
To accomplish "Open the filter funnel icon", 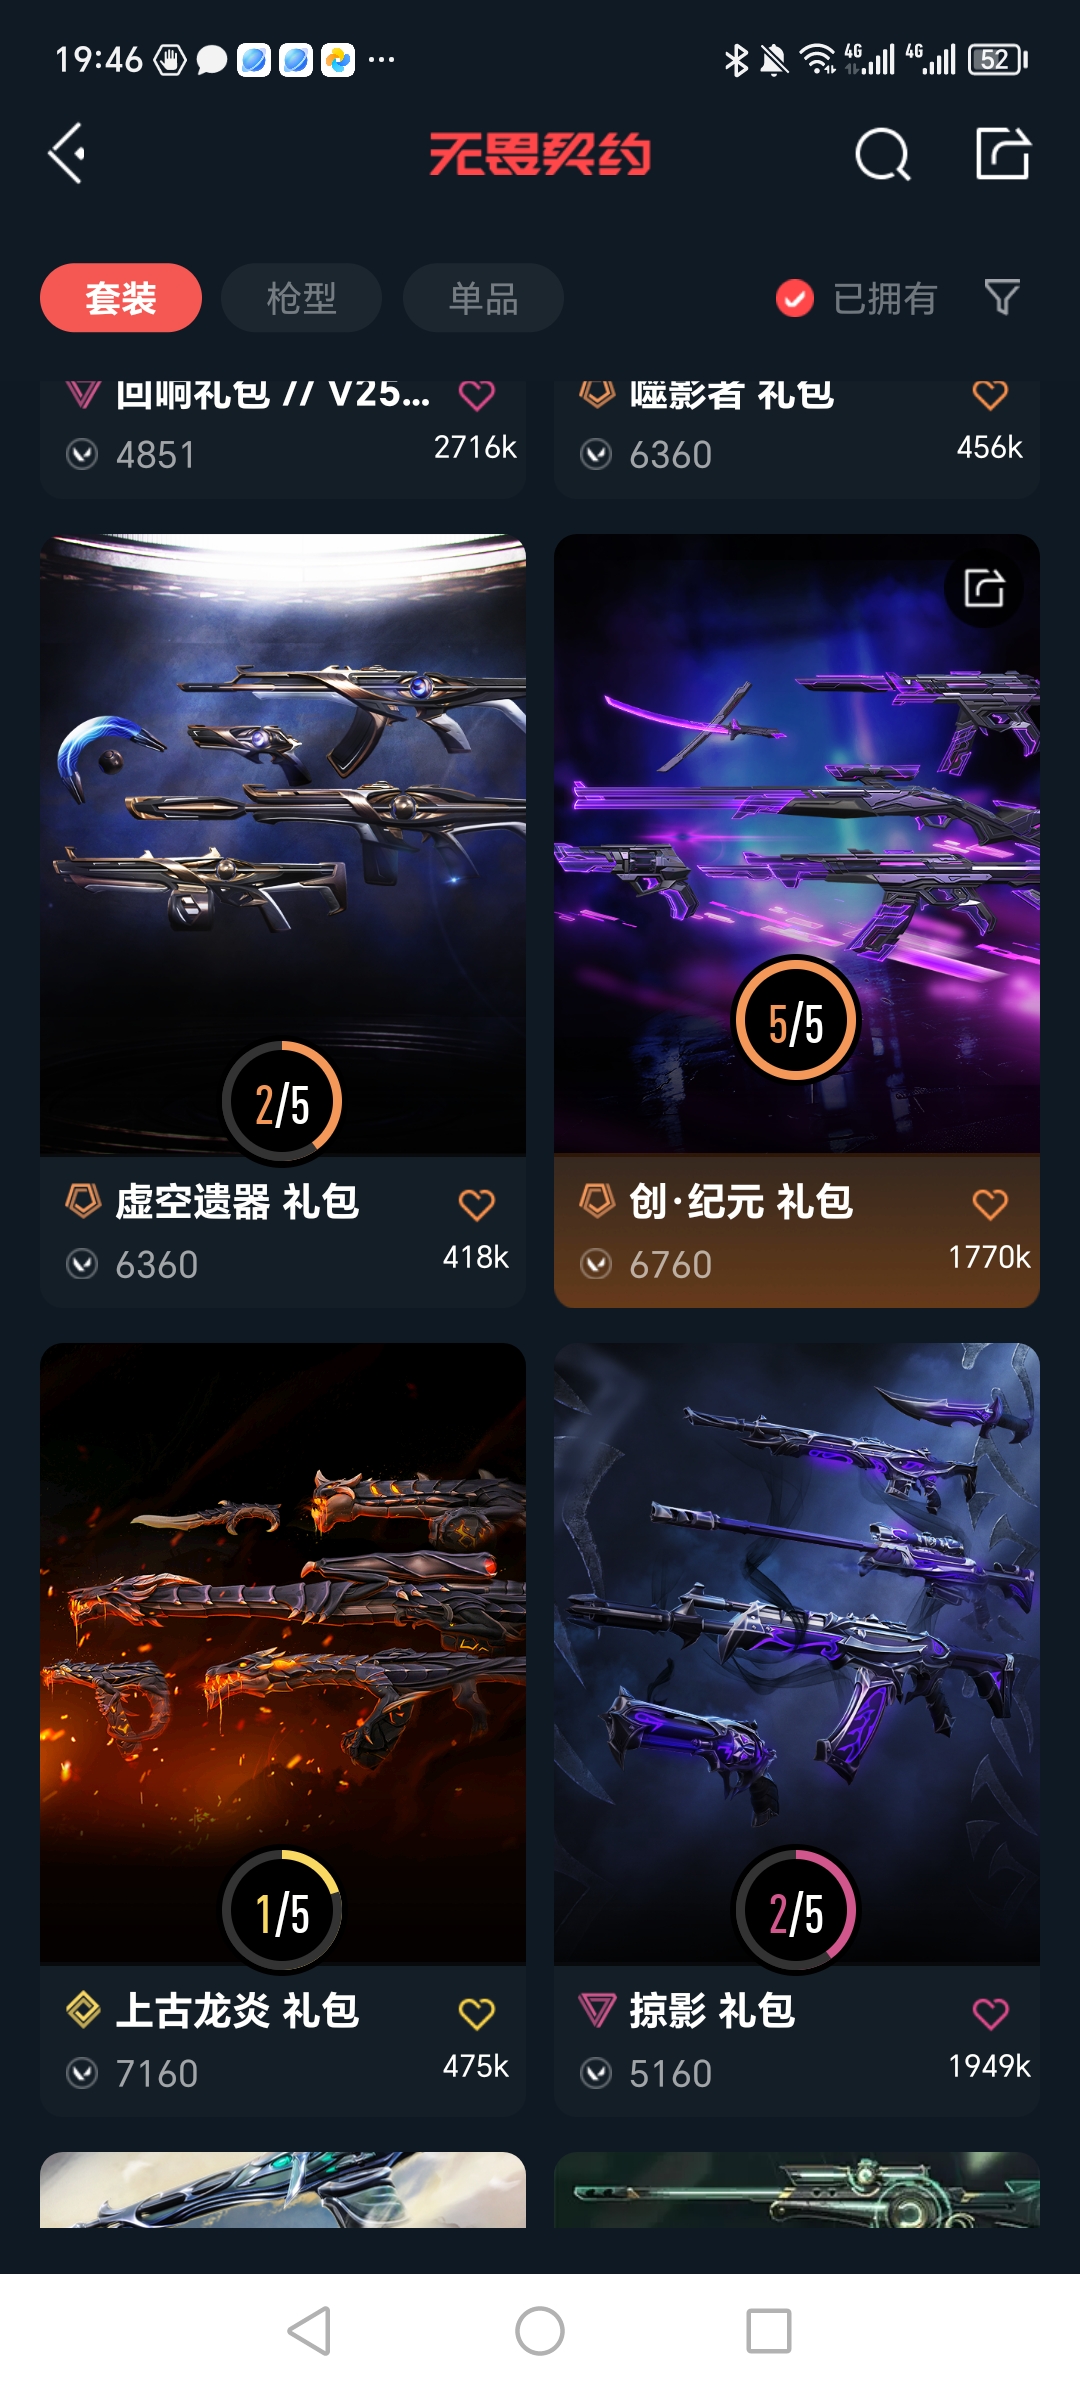I will click(1002, 297).
